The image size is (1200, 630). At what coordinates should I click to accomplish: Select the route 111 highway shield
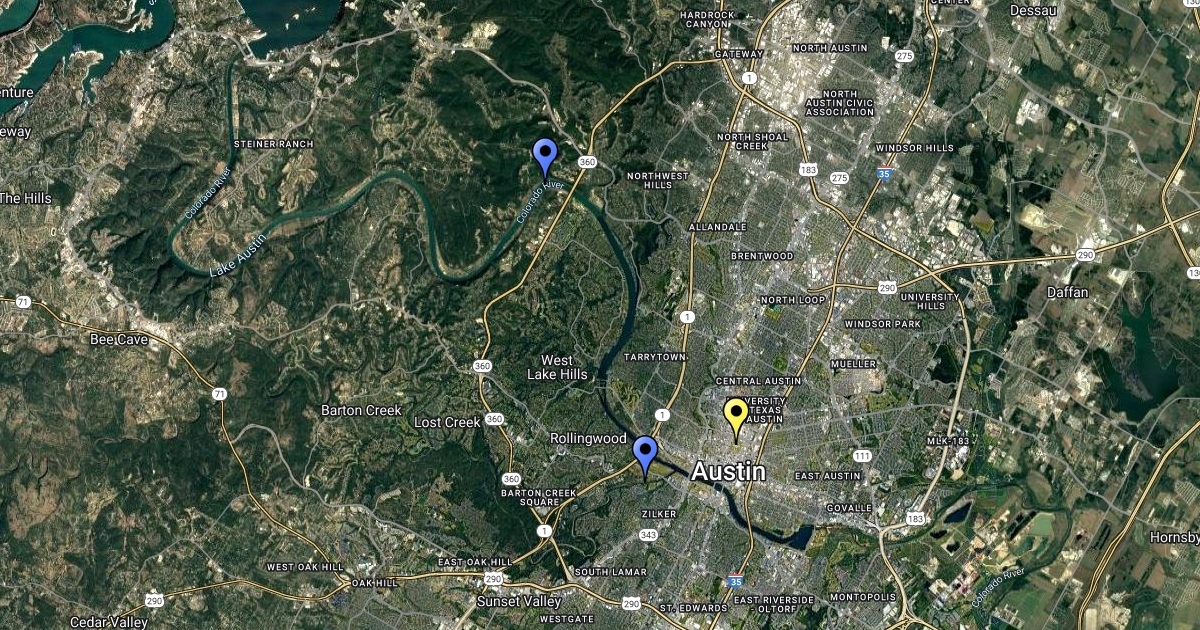coord(861,456)
